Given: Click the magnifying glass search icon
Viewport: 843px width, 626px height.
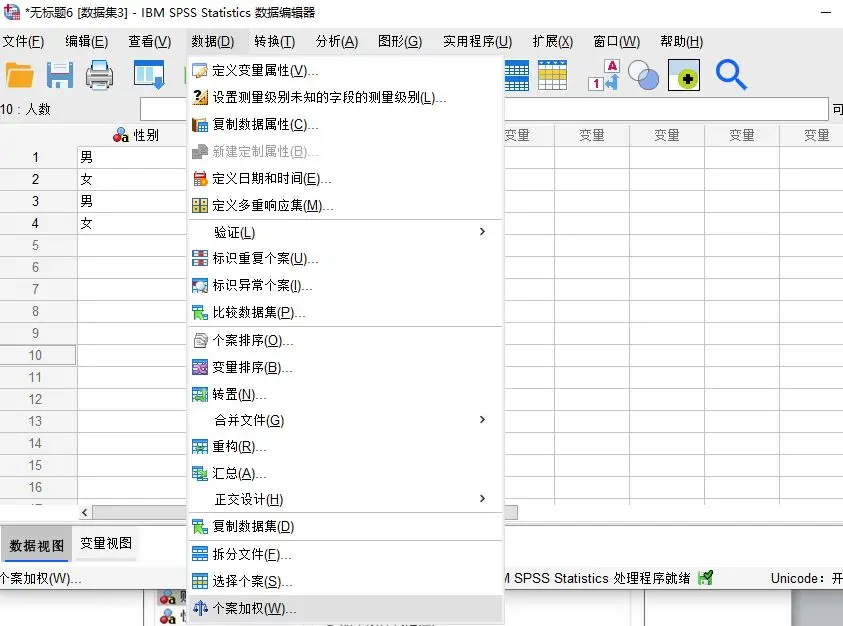Looking at the screenshot, I should pos(731,75).
